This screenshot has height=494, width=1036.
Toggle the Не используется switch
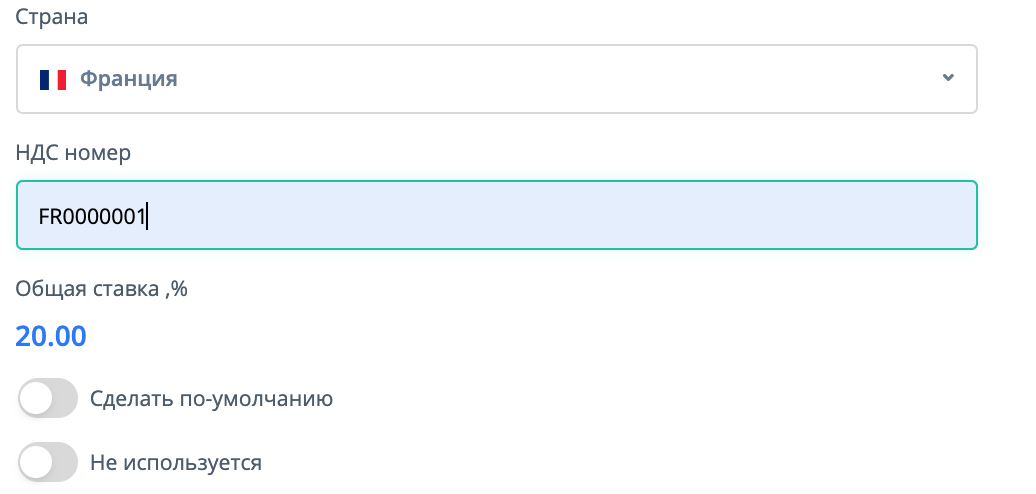tap(48, 463)
